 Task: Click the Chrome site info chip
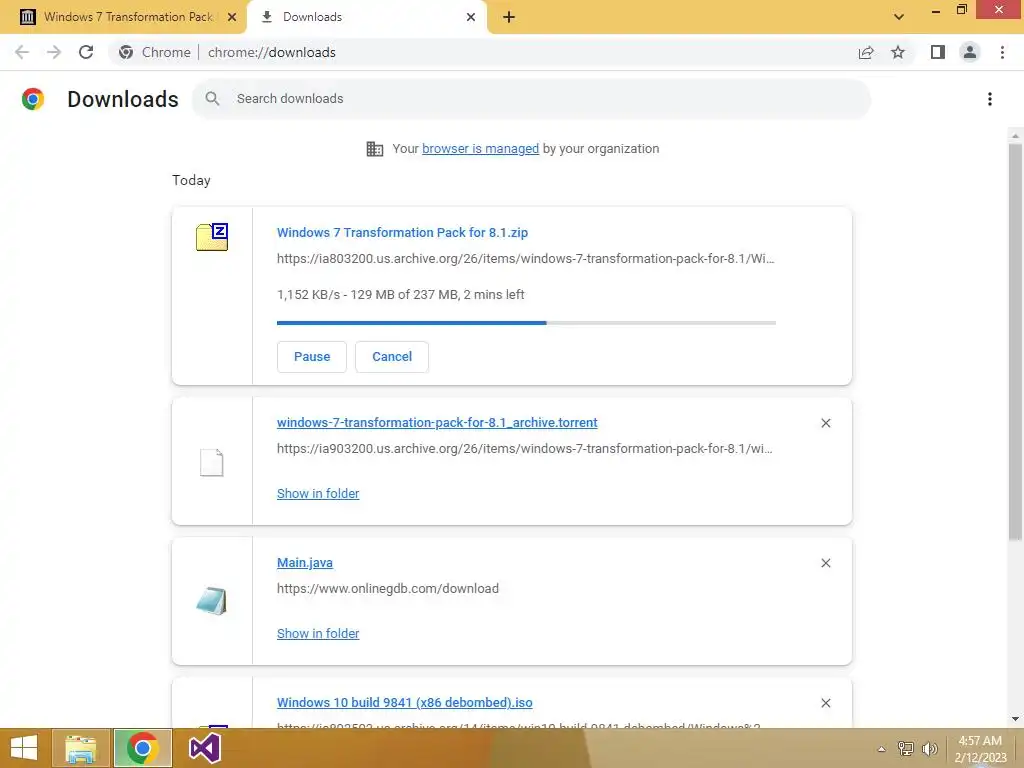point(155,52)
